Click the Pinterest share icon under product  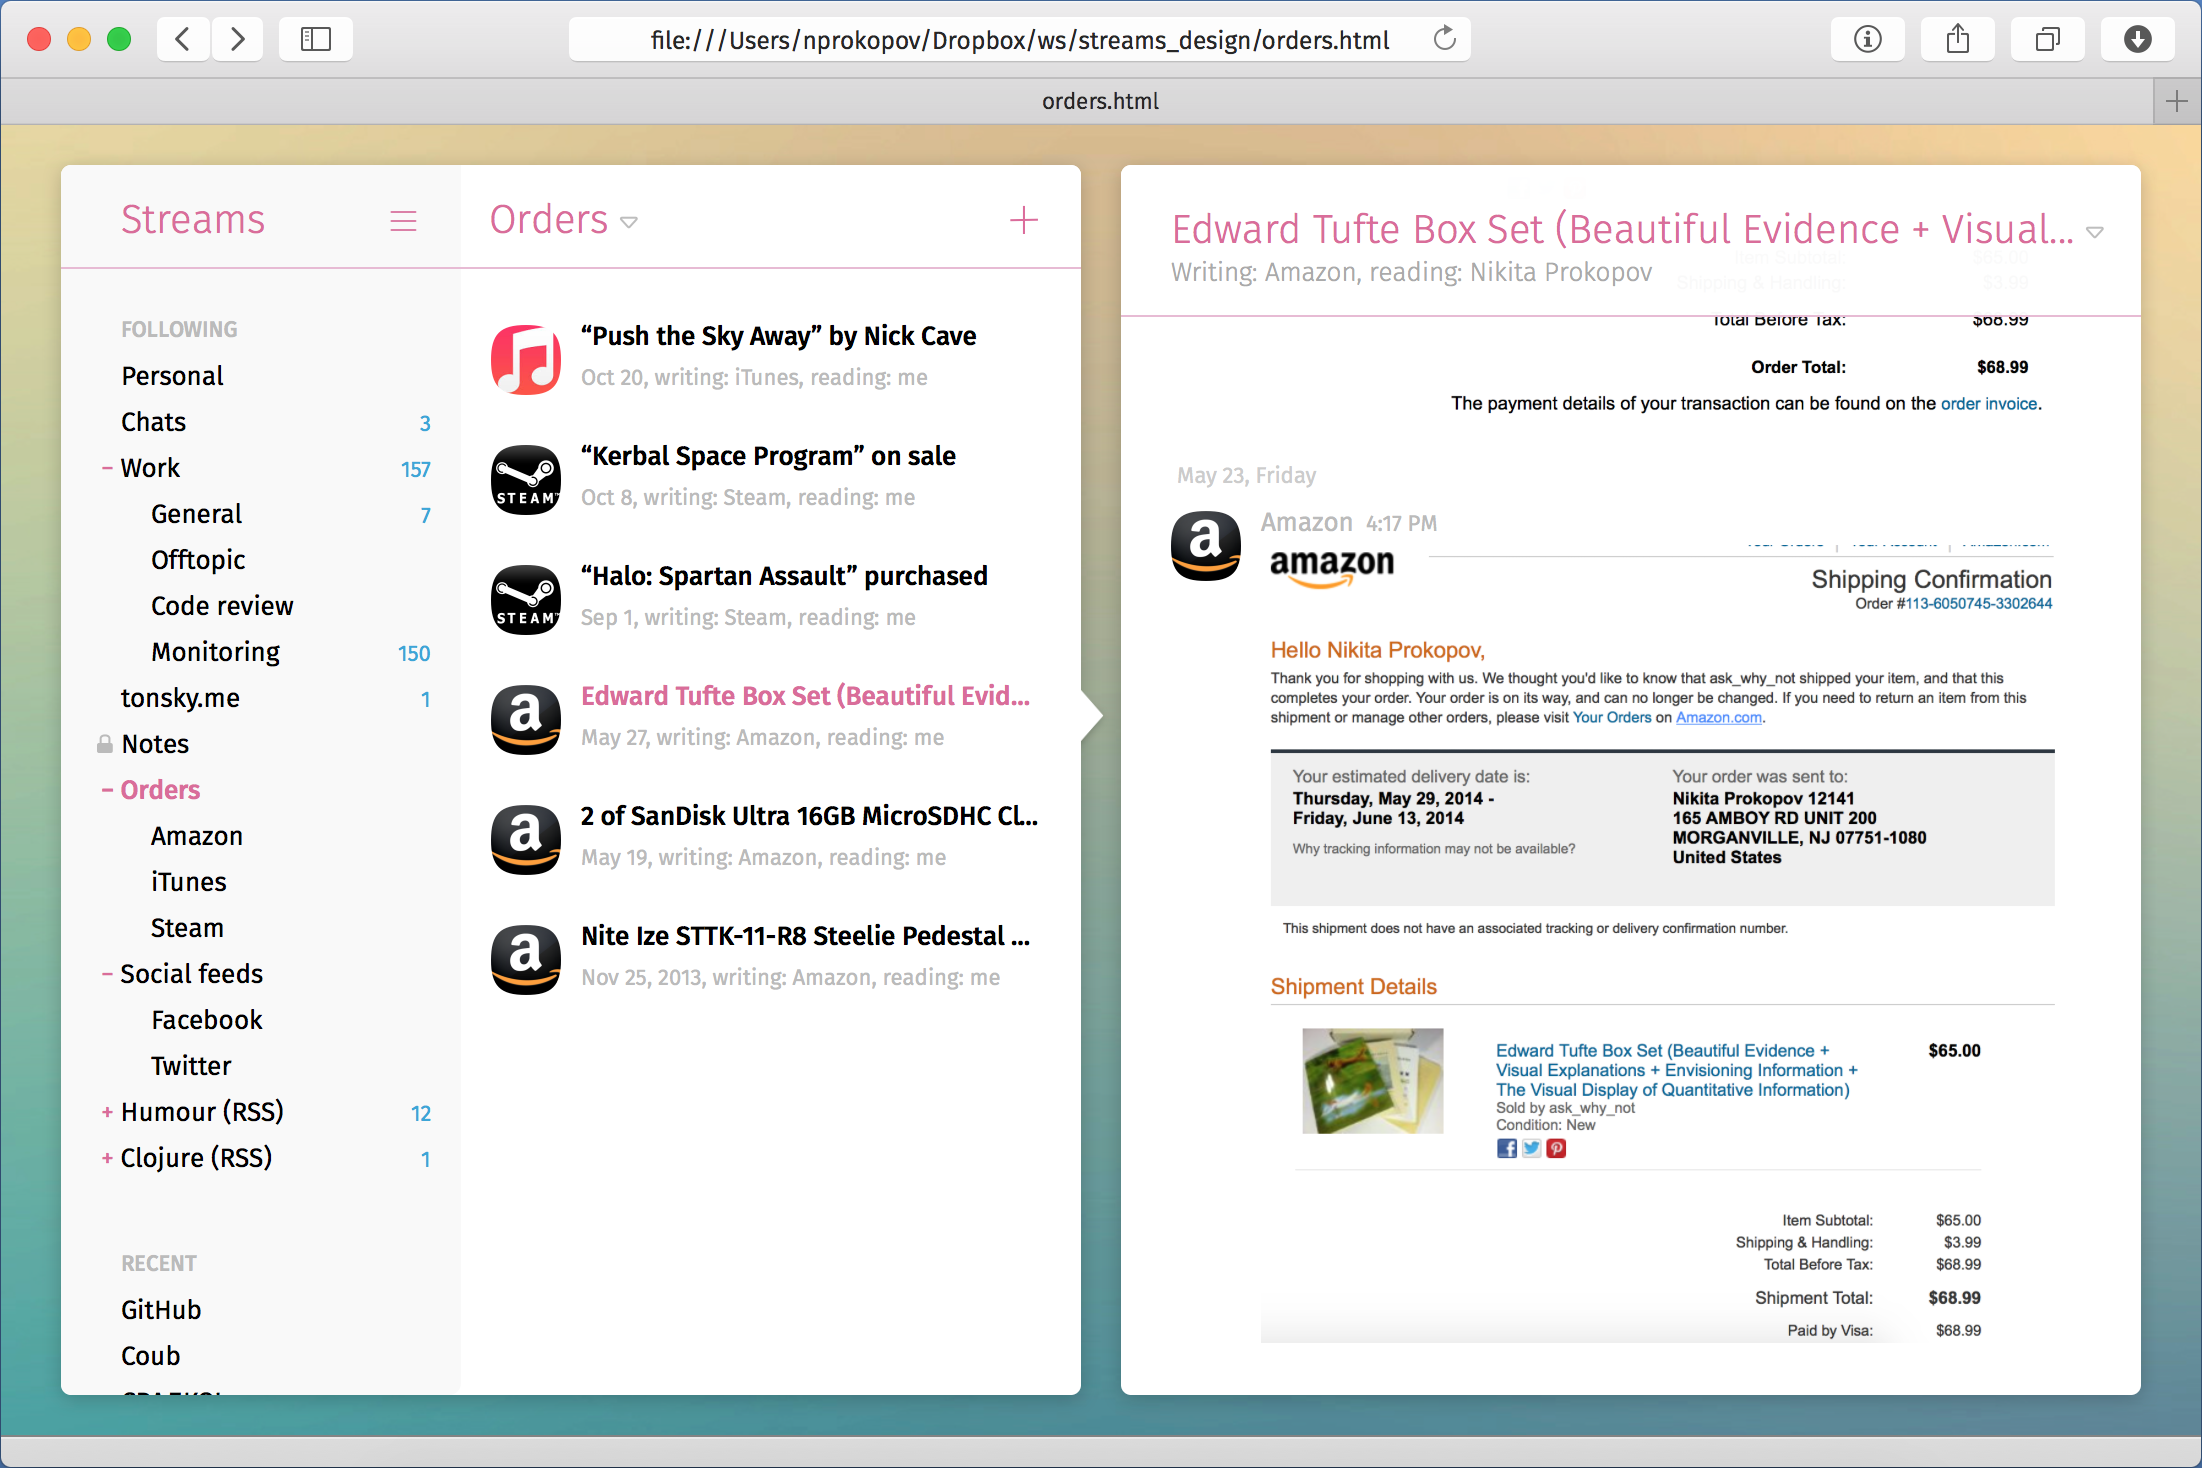[1556, 1148]
